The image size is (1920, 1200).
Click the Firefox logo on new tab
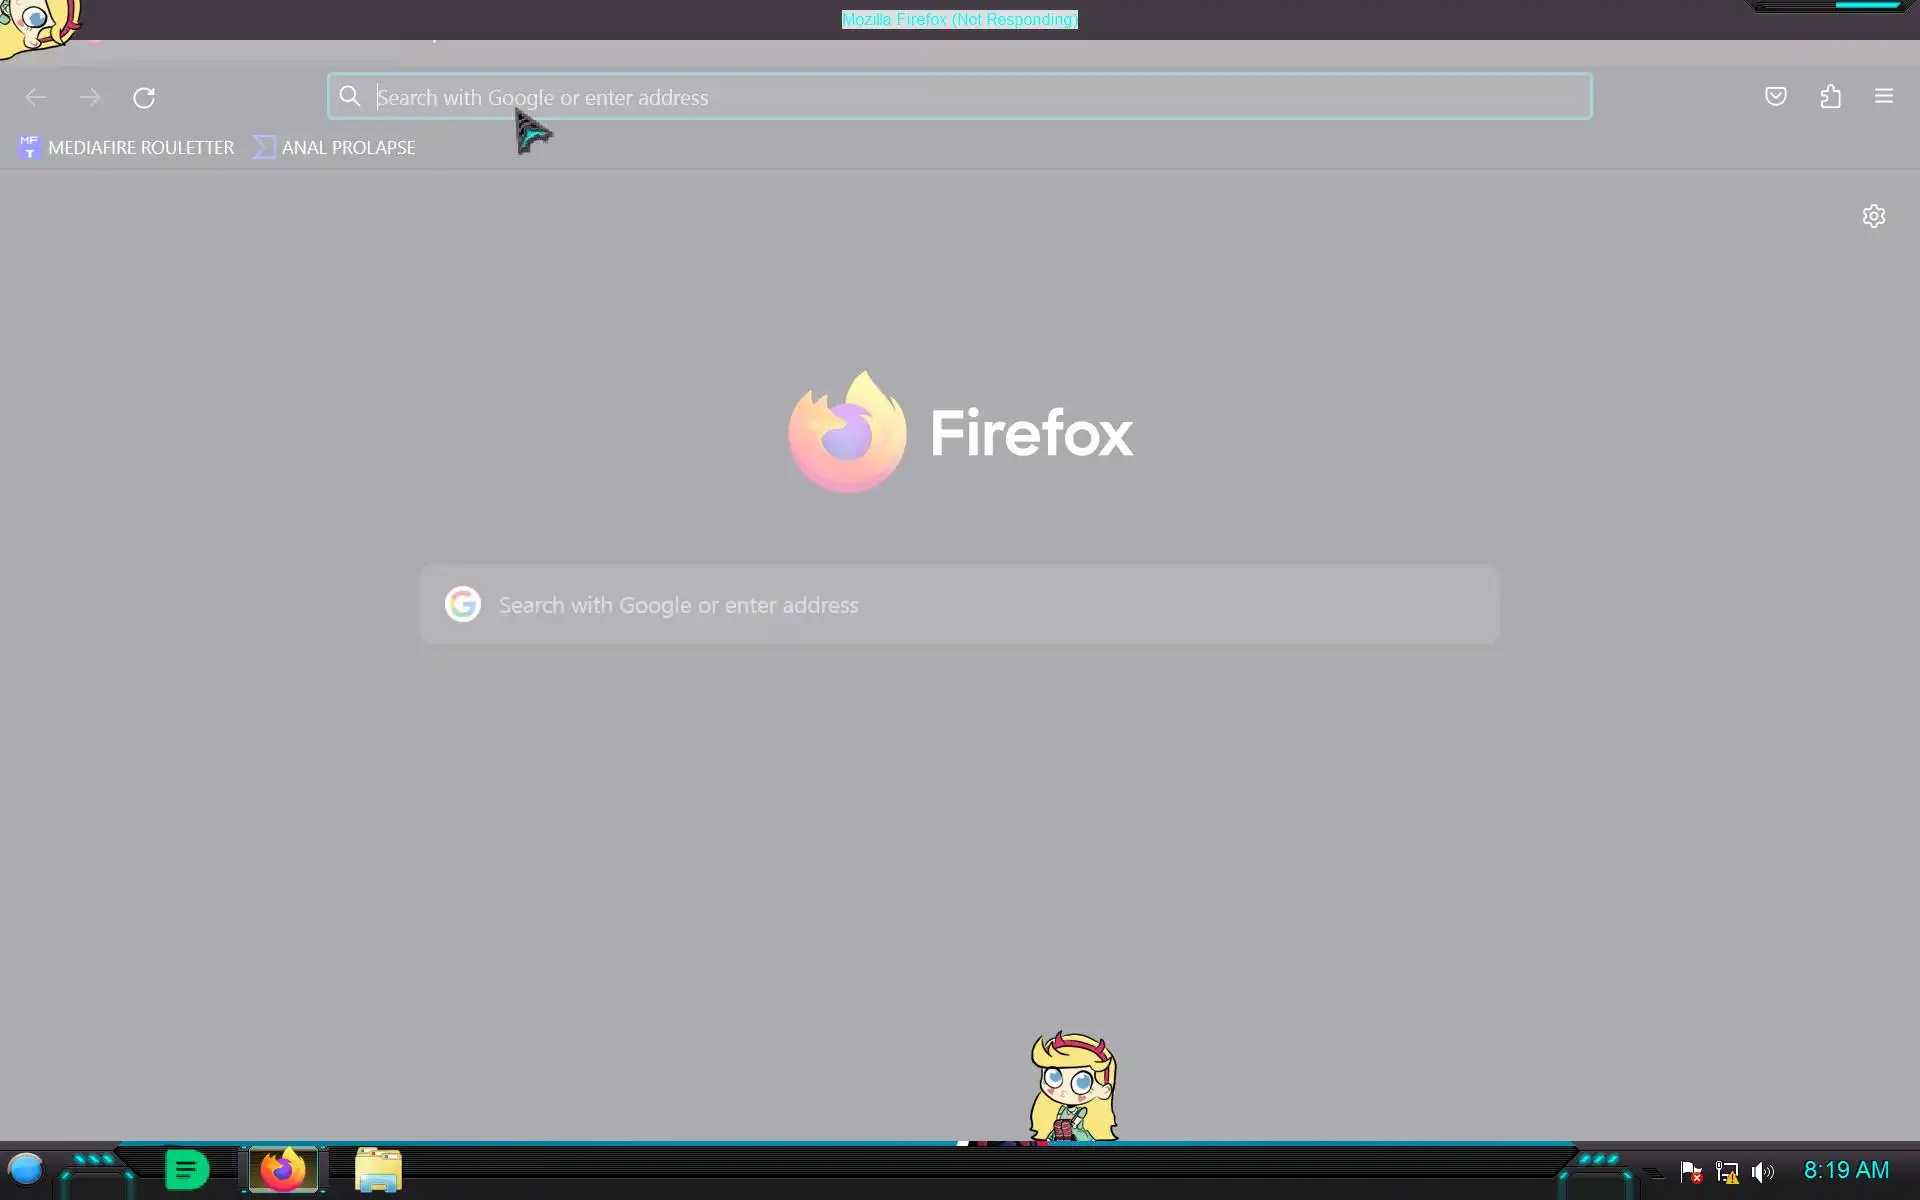848,432
